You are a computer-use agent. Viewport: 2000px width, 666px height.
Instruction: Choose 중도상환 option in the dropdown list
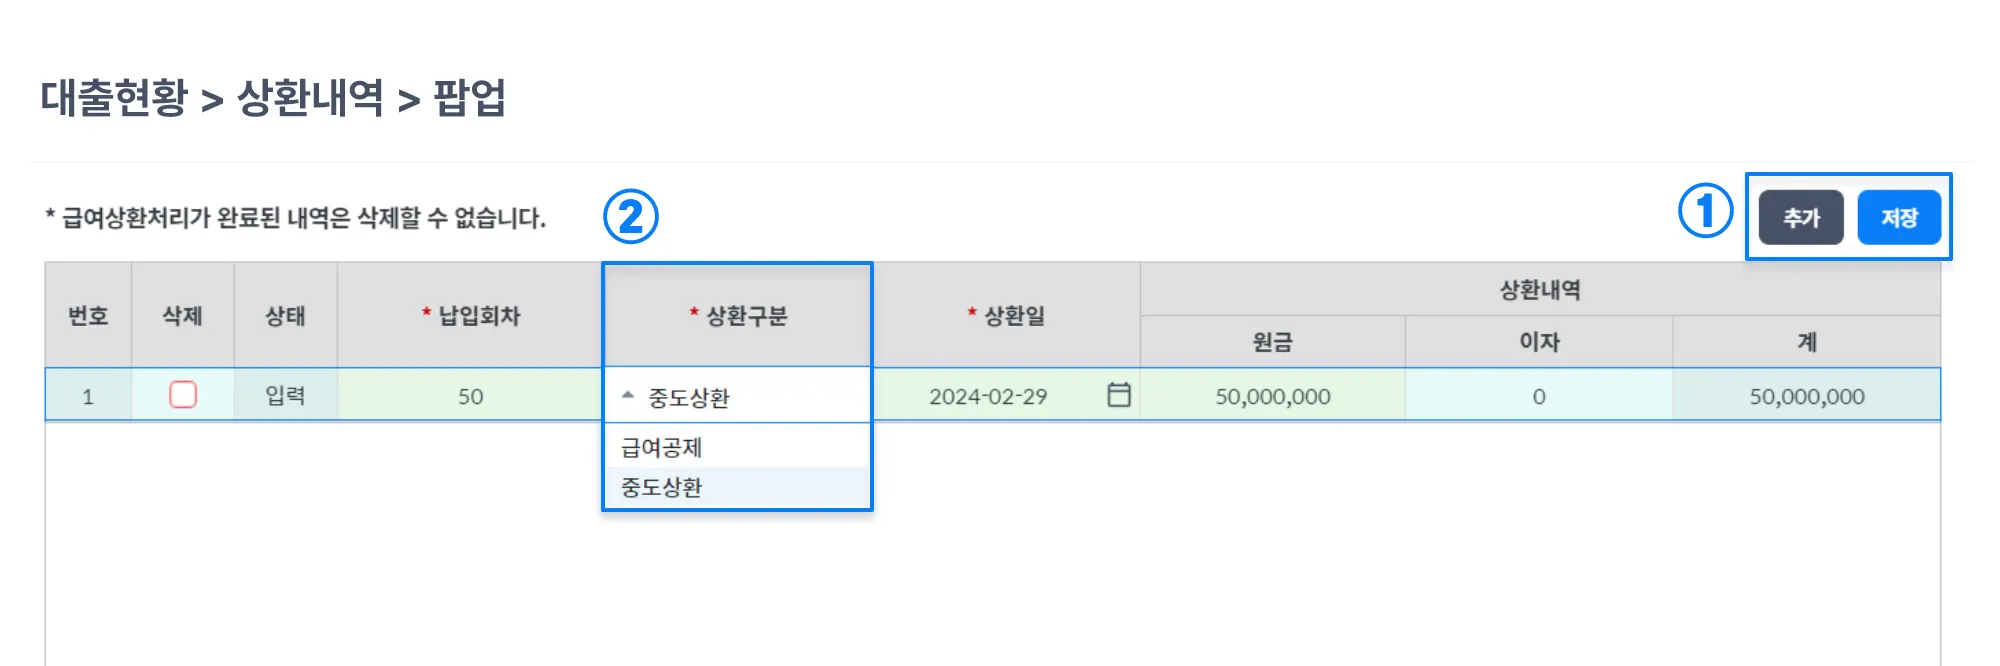(662, 487)
